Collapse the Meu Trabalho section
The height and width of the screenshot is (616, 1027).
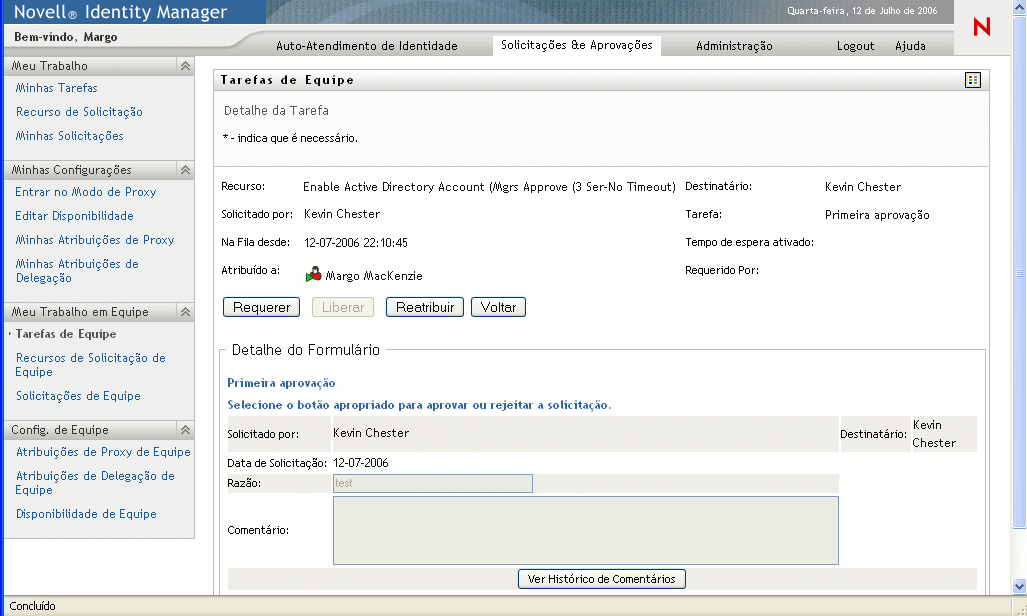pos(185,66)
